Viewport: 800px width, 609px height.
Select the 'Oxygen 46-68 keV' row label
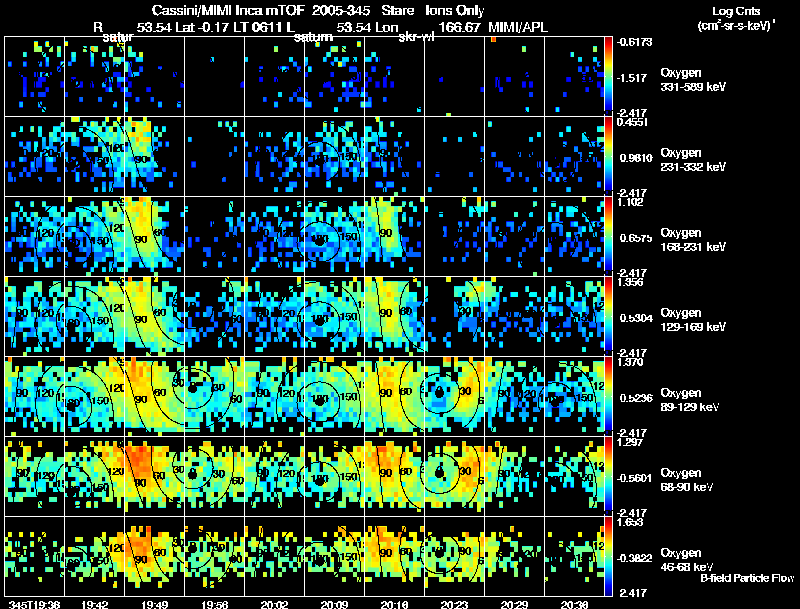(x=687, y=560)
